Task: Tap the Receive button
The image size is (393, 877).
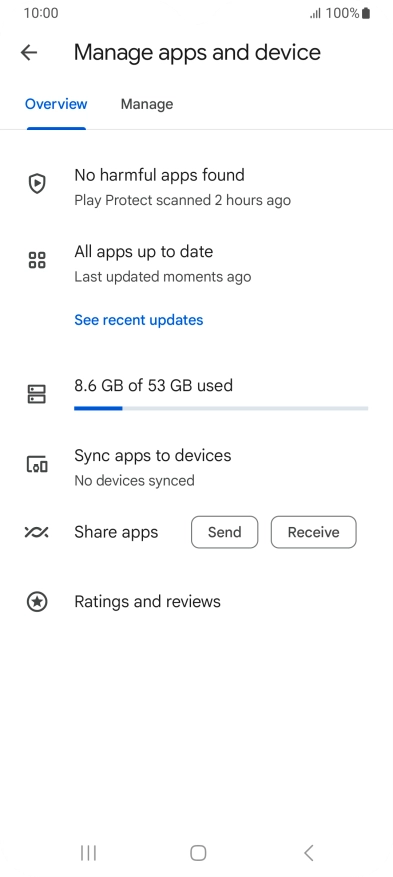Action: 314,532
